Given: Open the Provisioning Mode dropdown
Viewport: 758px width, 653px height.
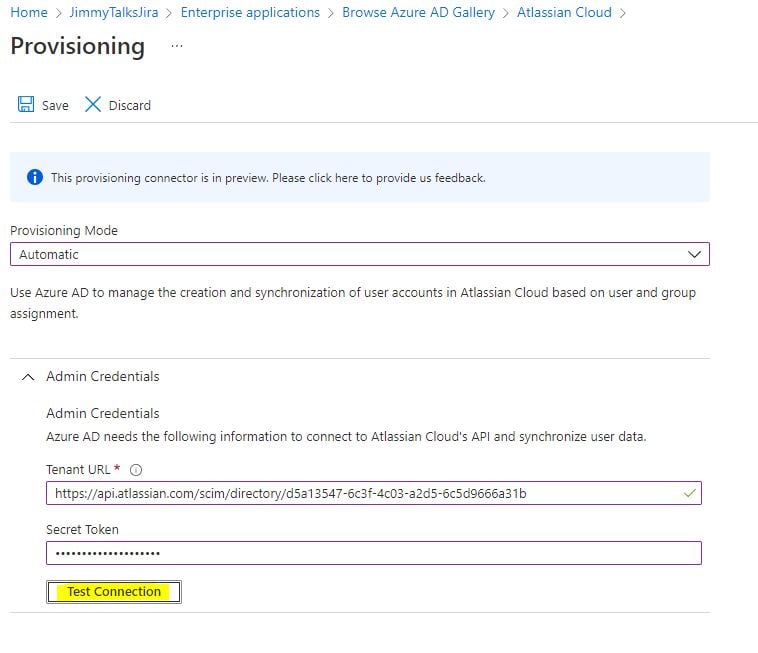Looking at the screenshot, I should (x=360, y=254).
